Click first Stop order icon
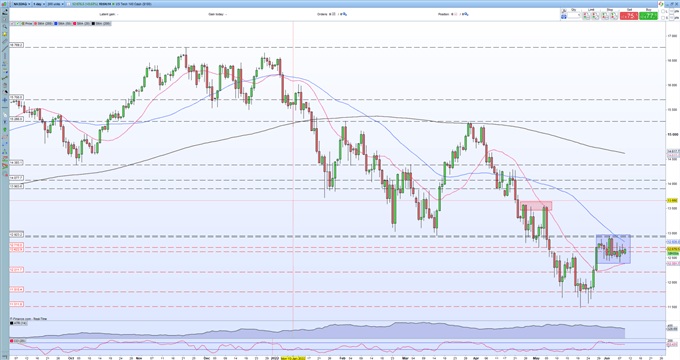 (x=605, y=16)
